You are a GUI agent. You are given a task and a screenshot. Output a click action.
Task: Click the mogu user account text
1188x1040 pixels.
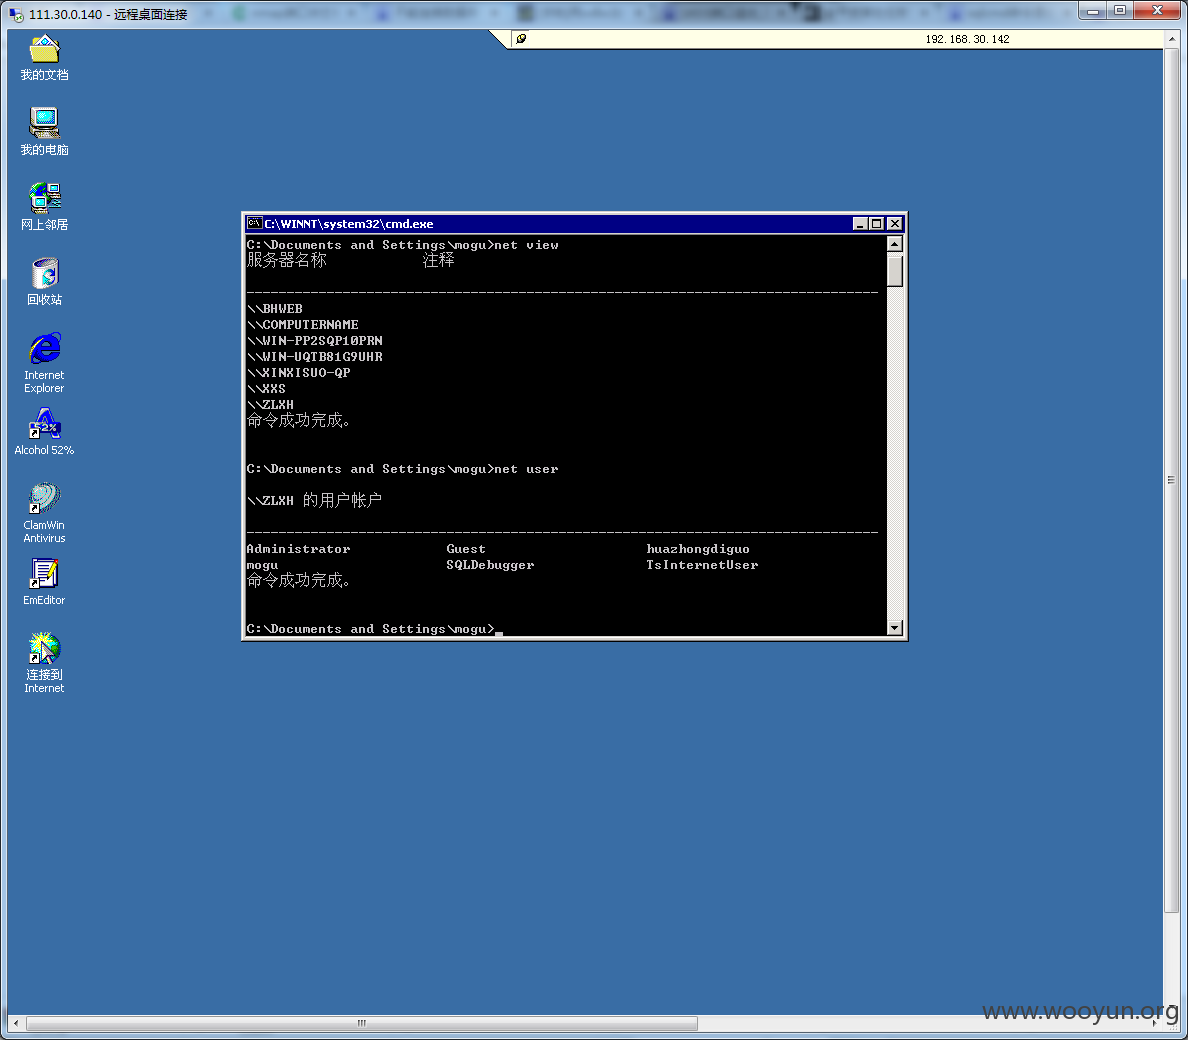point(263,565)
